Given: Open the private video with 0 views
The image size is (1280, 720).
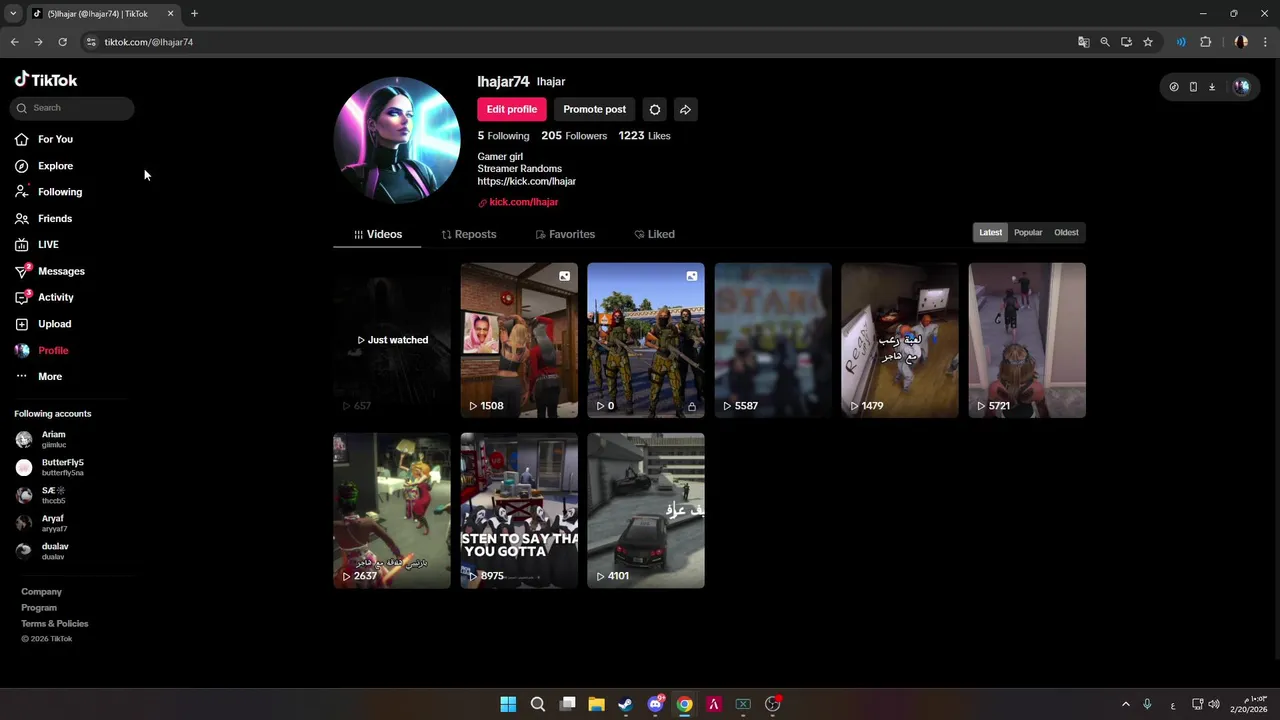Looking at the screenshot, I should (x=646, y=340).
